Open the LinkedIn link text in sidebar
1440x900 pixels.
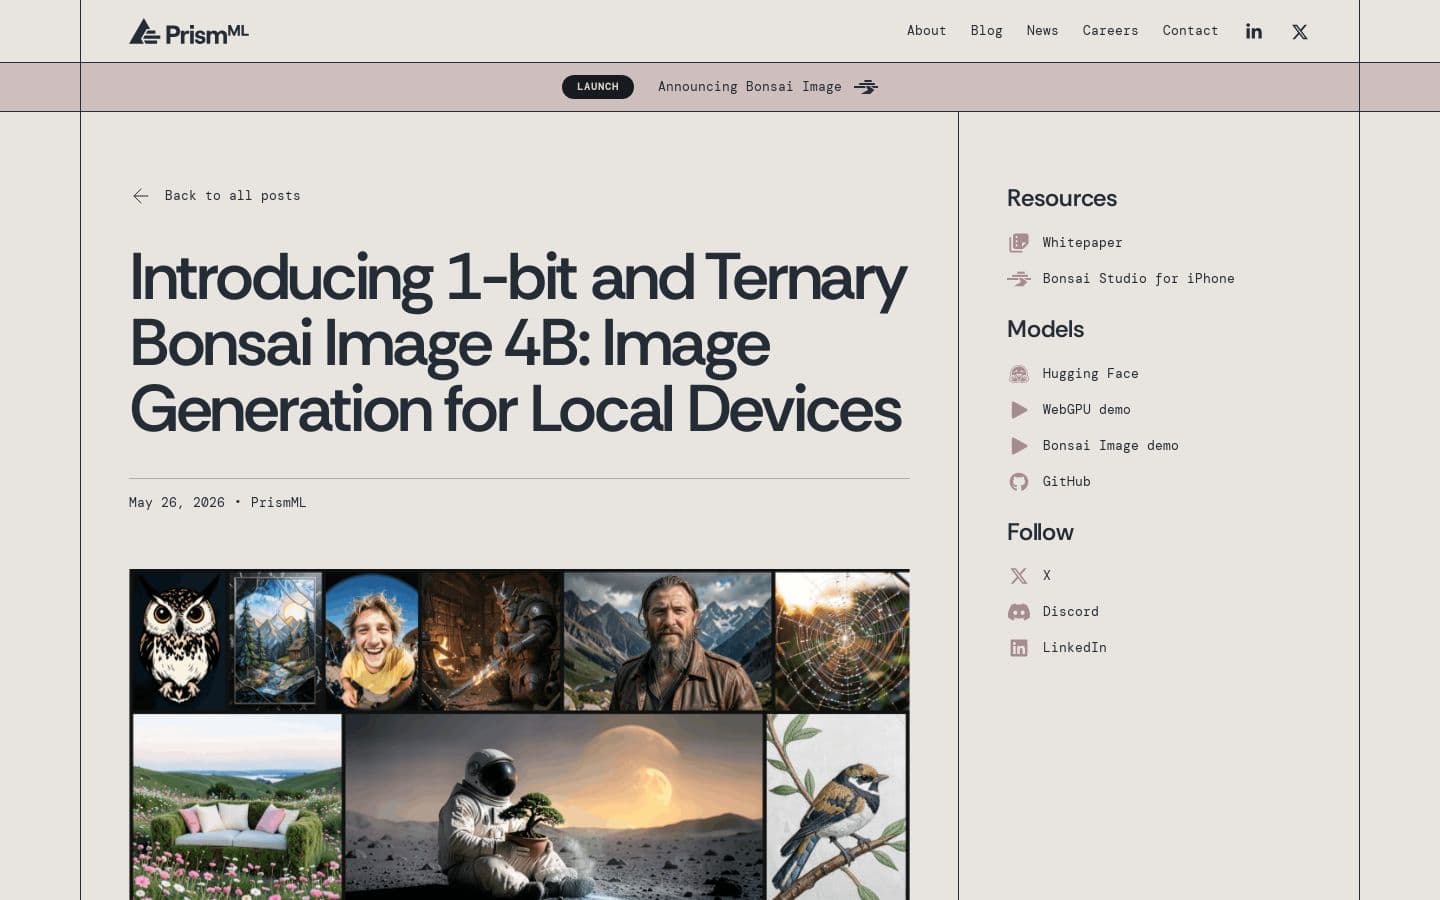[1074, 648]
